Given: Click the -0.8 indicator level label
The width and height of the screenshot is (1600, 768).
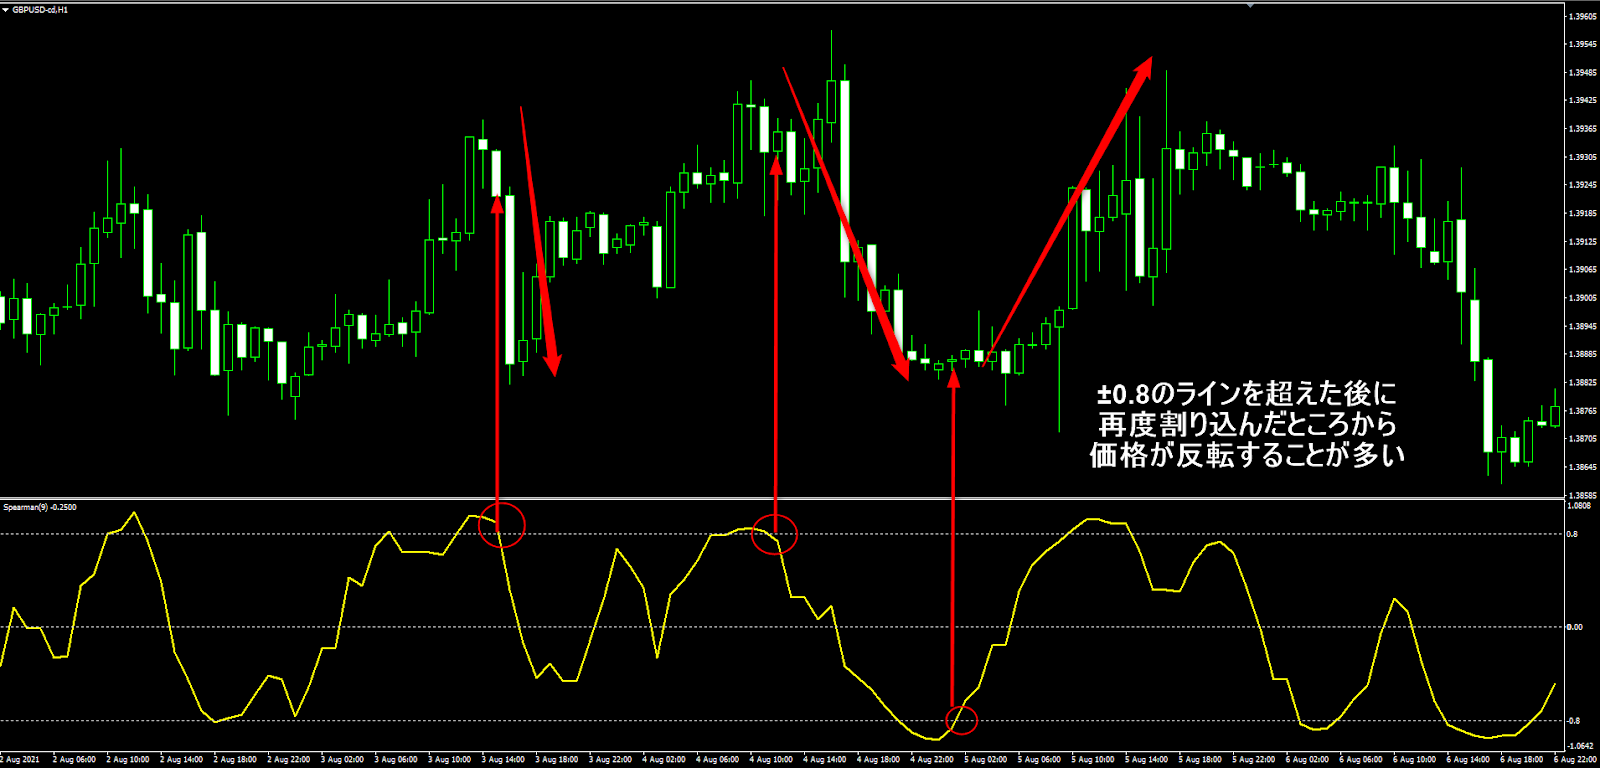Looking at the screenshot, I should [x=1574, y=721].
